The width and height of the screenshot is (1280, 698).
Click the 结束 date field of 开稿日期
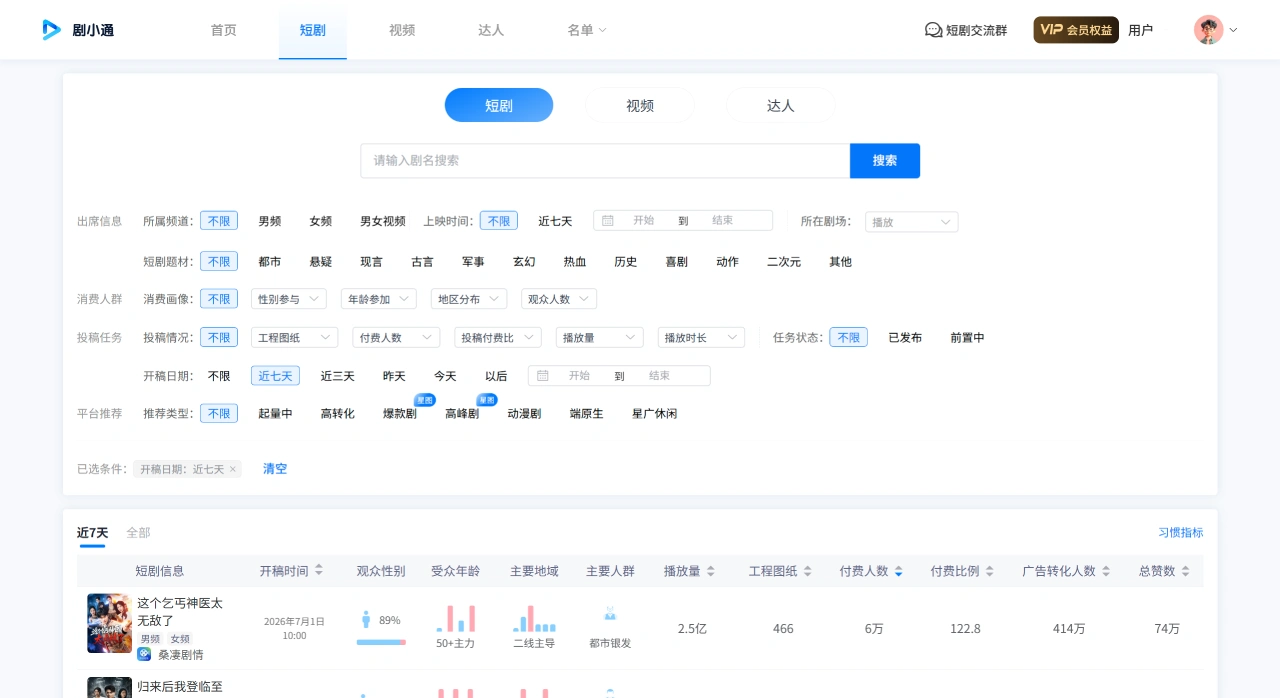pyautogui.click(x=660, y=376)
